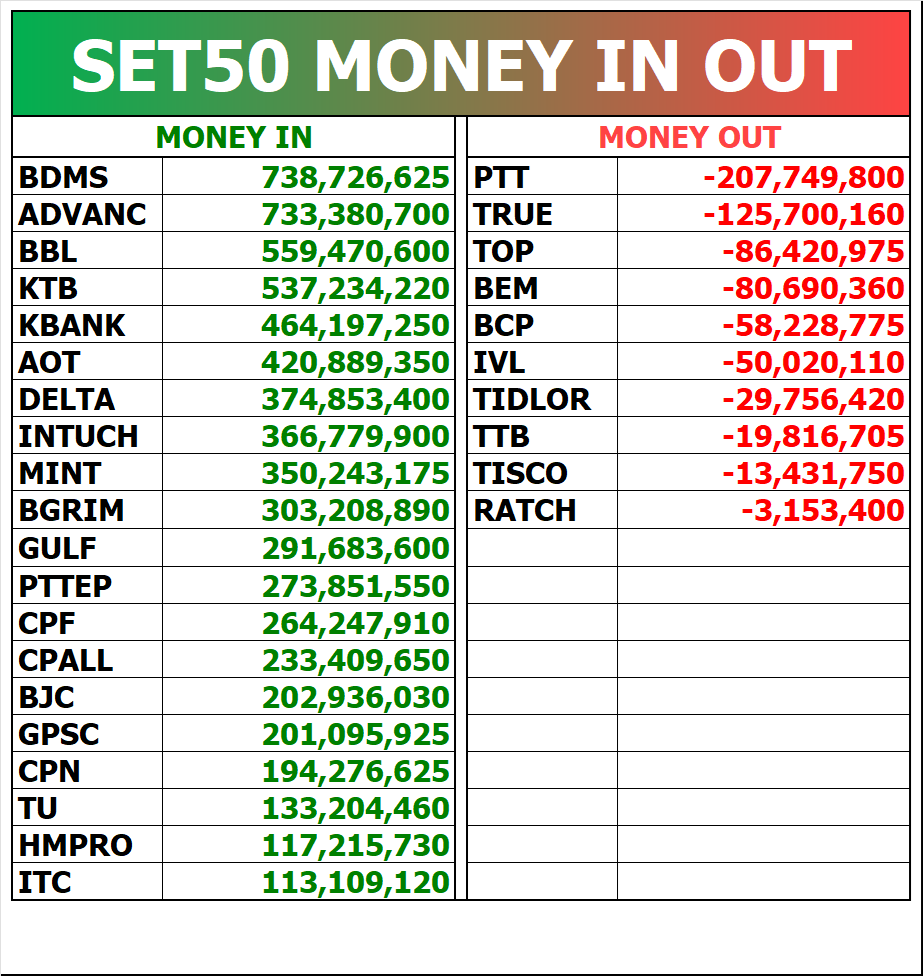Viewport: 923px width, 976px height.
Task: Click the TIDLOR ticker cell
Action: [542, 399]
